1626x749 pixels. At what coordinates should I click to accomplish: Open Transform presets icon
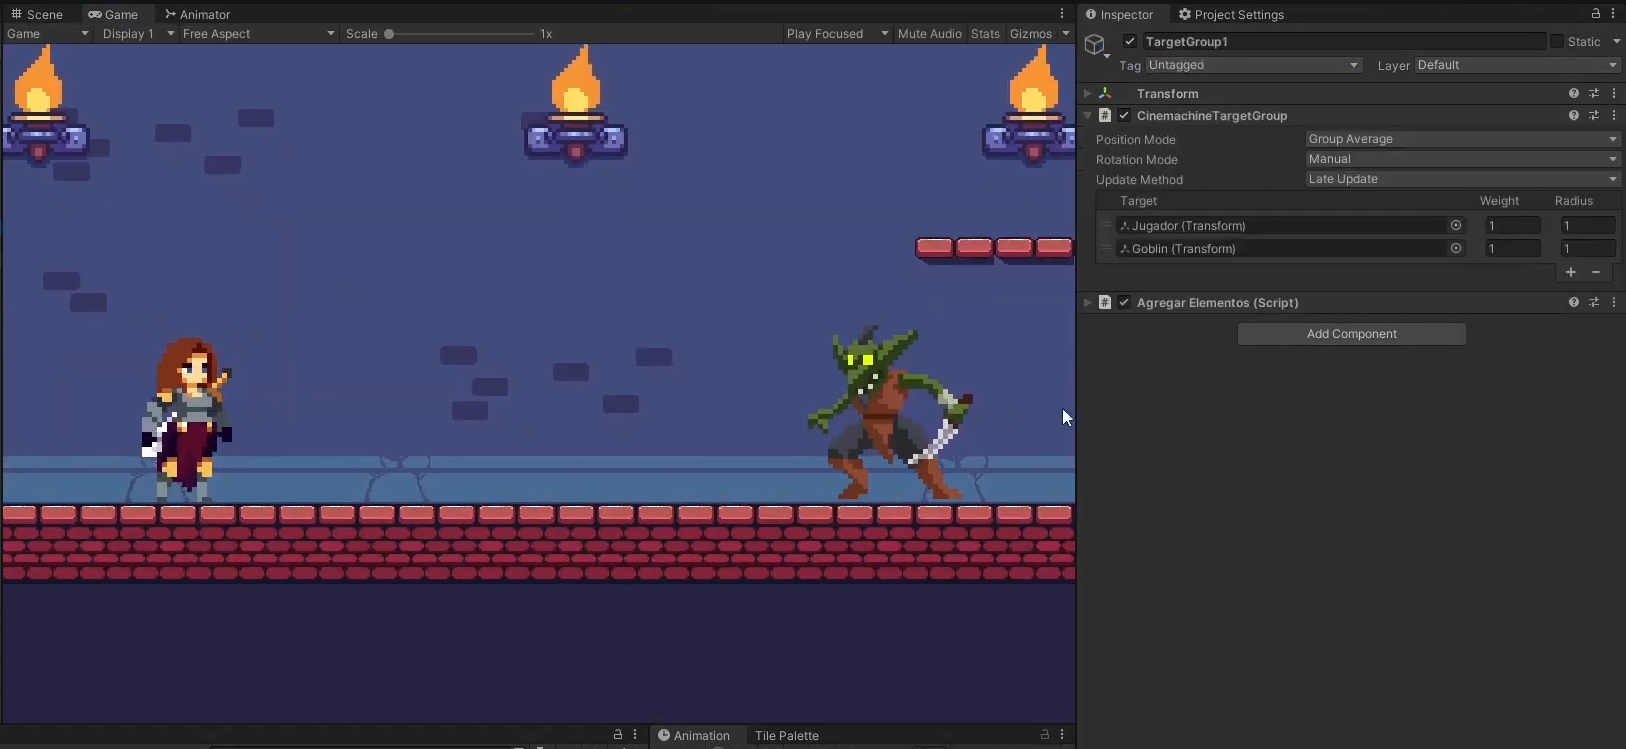click(x=1594, y=93)
